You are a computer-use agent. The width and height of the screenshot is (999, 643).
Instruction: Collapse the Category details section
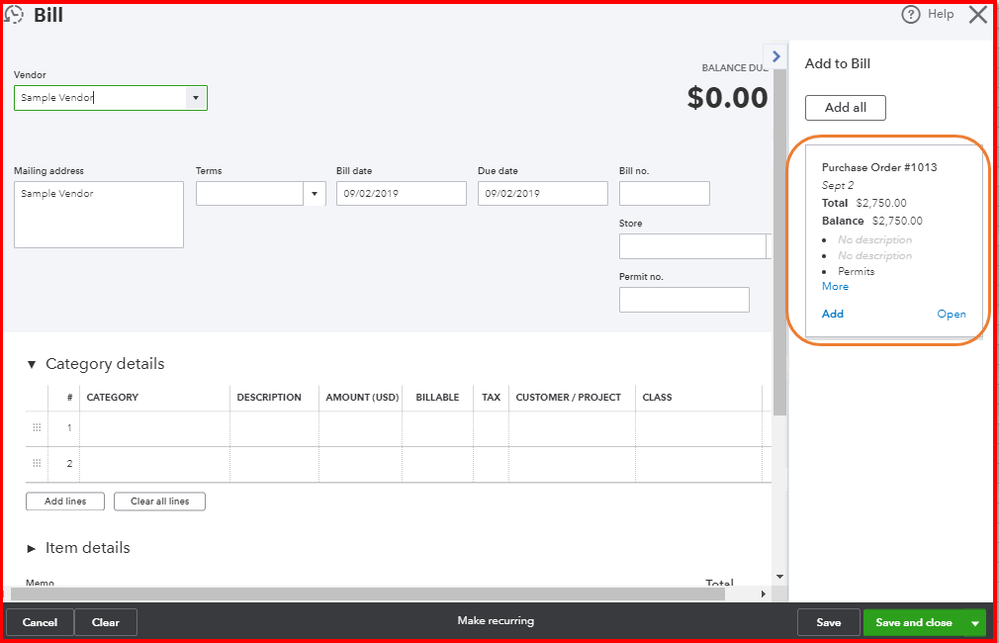[x=31, y=365]
